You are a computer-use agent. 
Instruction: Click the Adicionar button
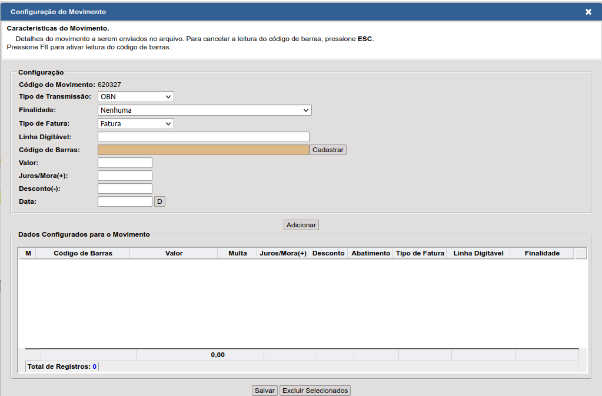click(301, 225)
